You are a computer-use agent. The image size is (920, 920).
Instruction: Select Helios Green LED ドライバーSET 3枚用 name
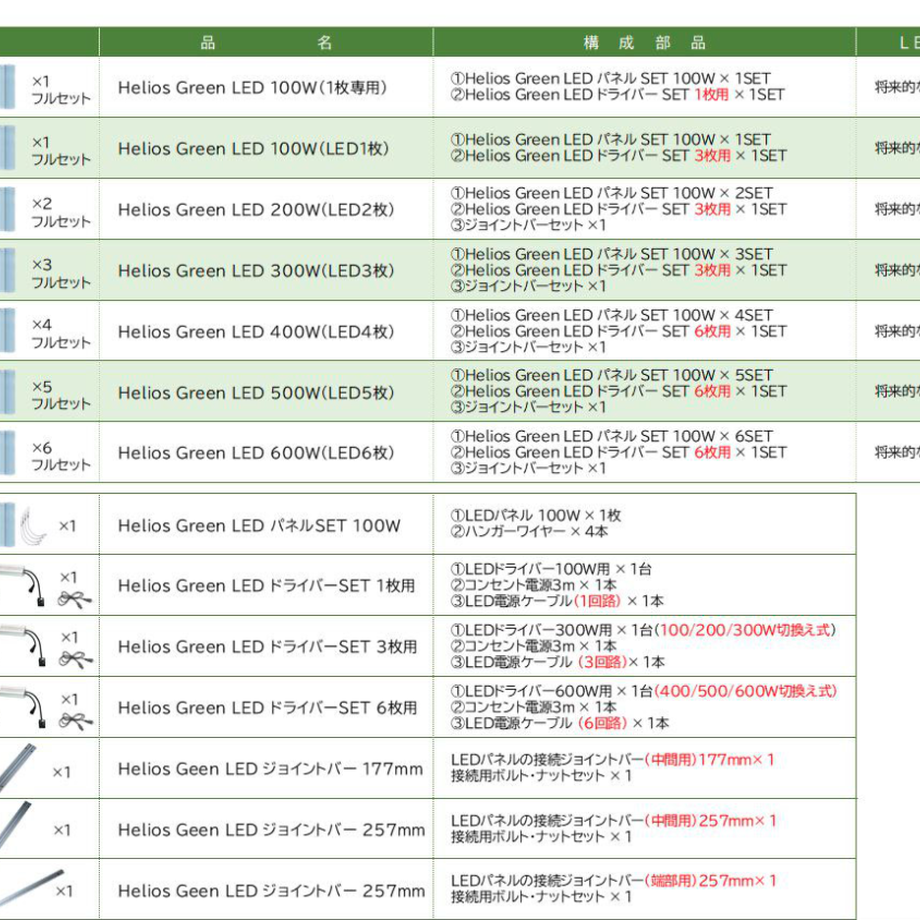268,647
